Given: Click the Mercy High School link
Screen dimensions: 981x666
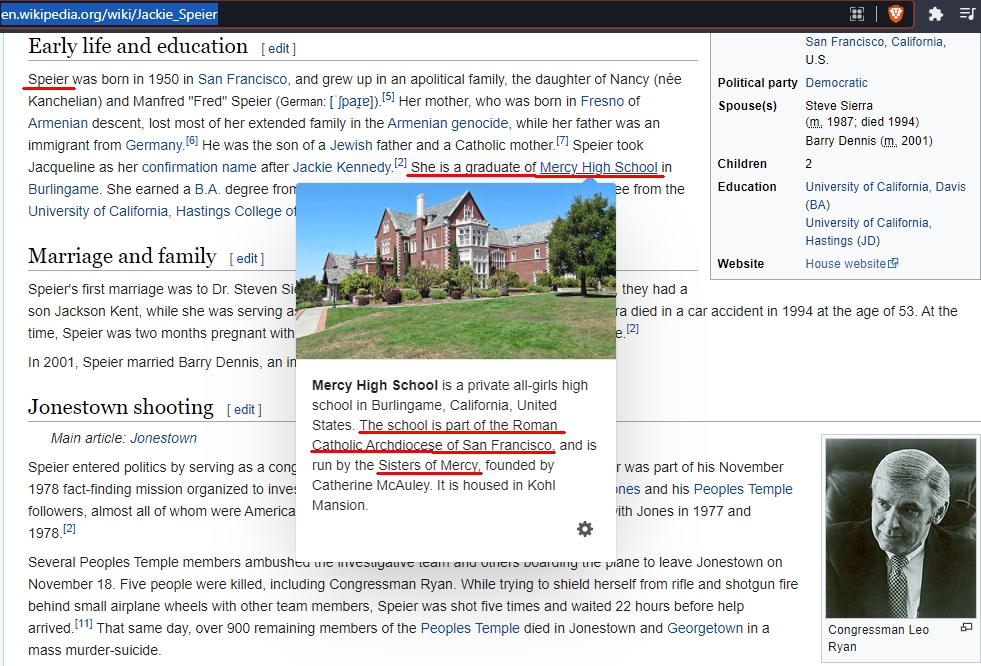Looking at the screenshot, I should tap(599, 167).
